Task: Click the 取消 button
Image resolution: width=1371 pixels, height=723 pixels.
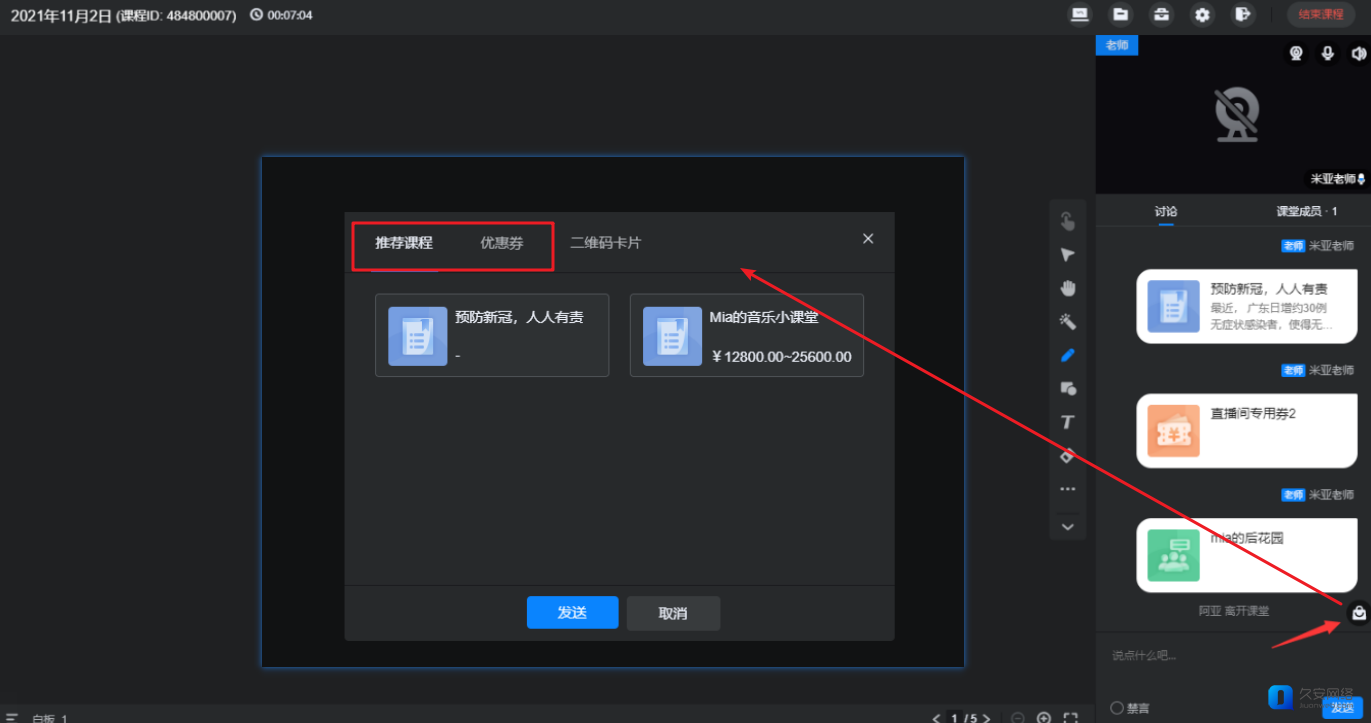Action: (x=673, y=613)
